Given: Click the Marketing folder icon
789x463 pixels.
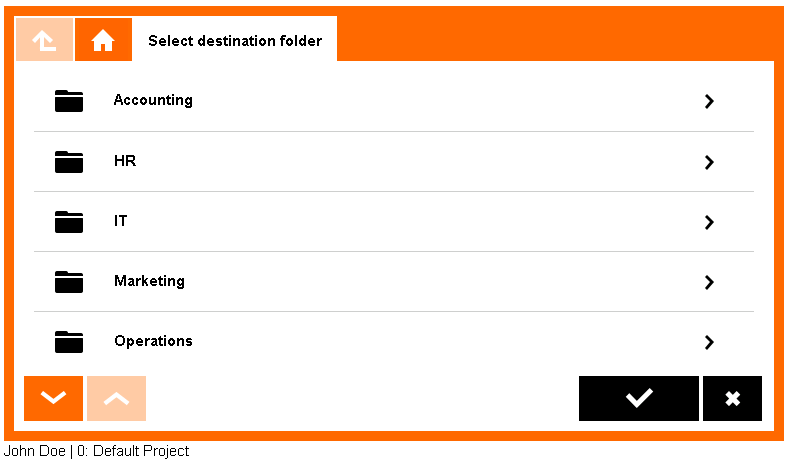Looking at the screenshot, I should click(x=69, y=281).
